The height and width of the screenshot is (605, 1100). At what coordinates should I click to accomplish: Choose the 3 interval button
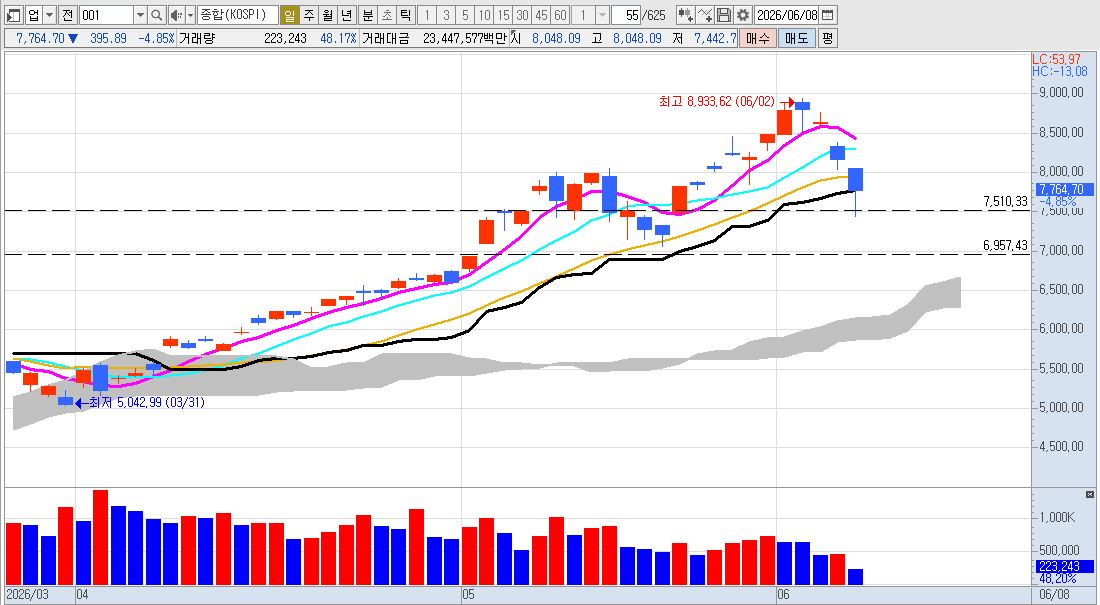446,15
